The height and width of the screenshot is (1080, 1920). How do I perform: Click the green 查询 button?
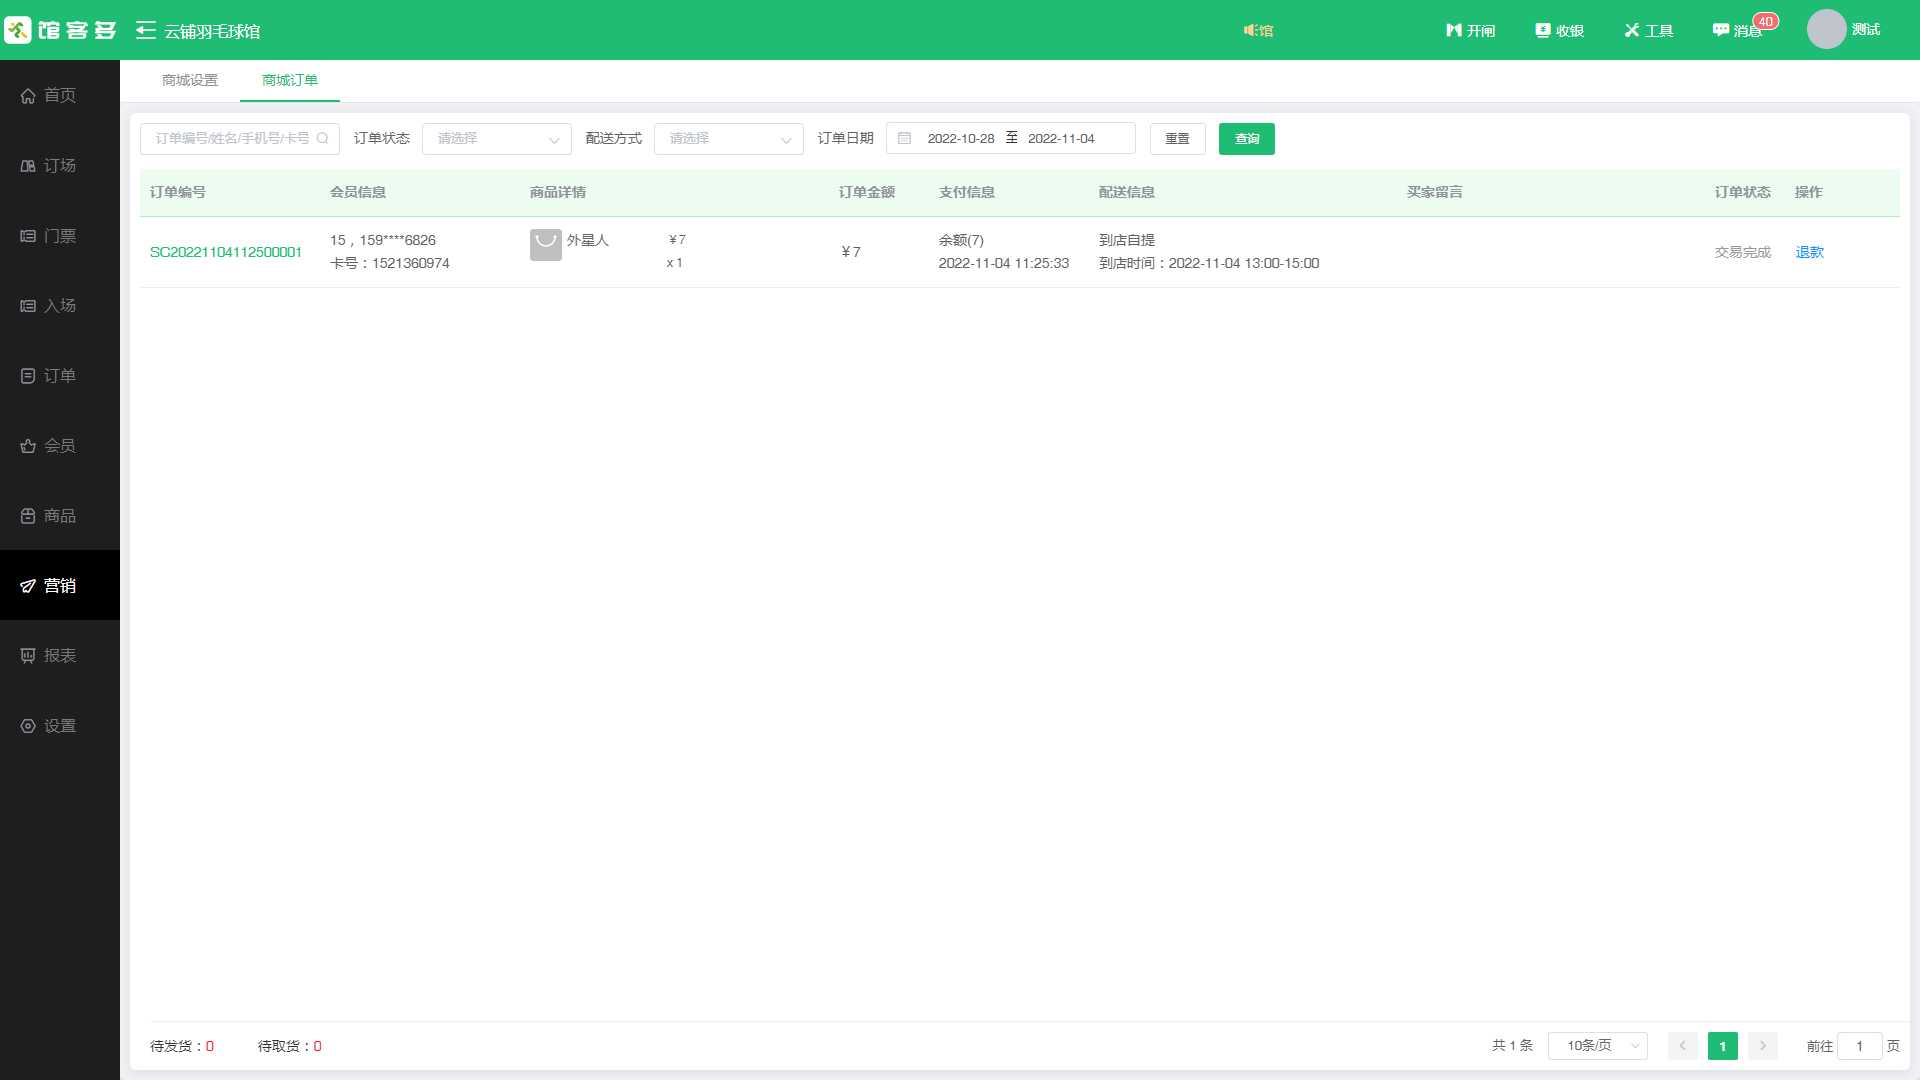pyautogui.click(x=1246, y=138)
